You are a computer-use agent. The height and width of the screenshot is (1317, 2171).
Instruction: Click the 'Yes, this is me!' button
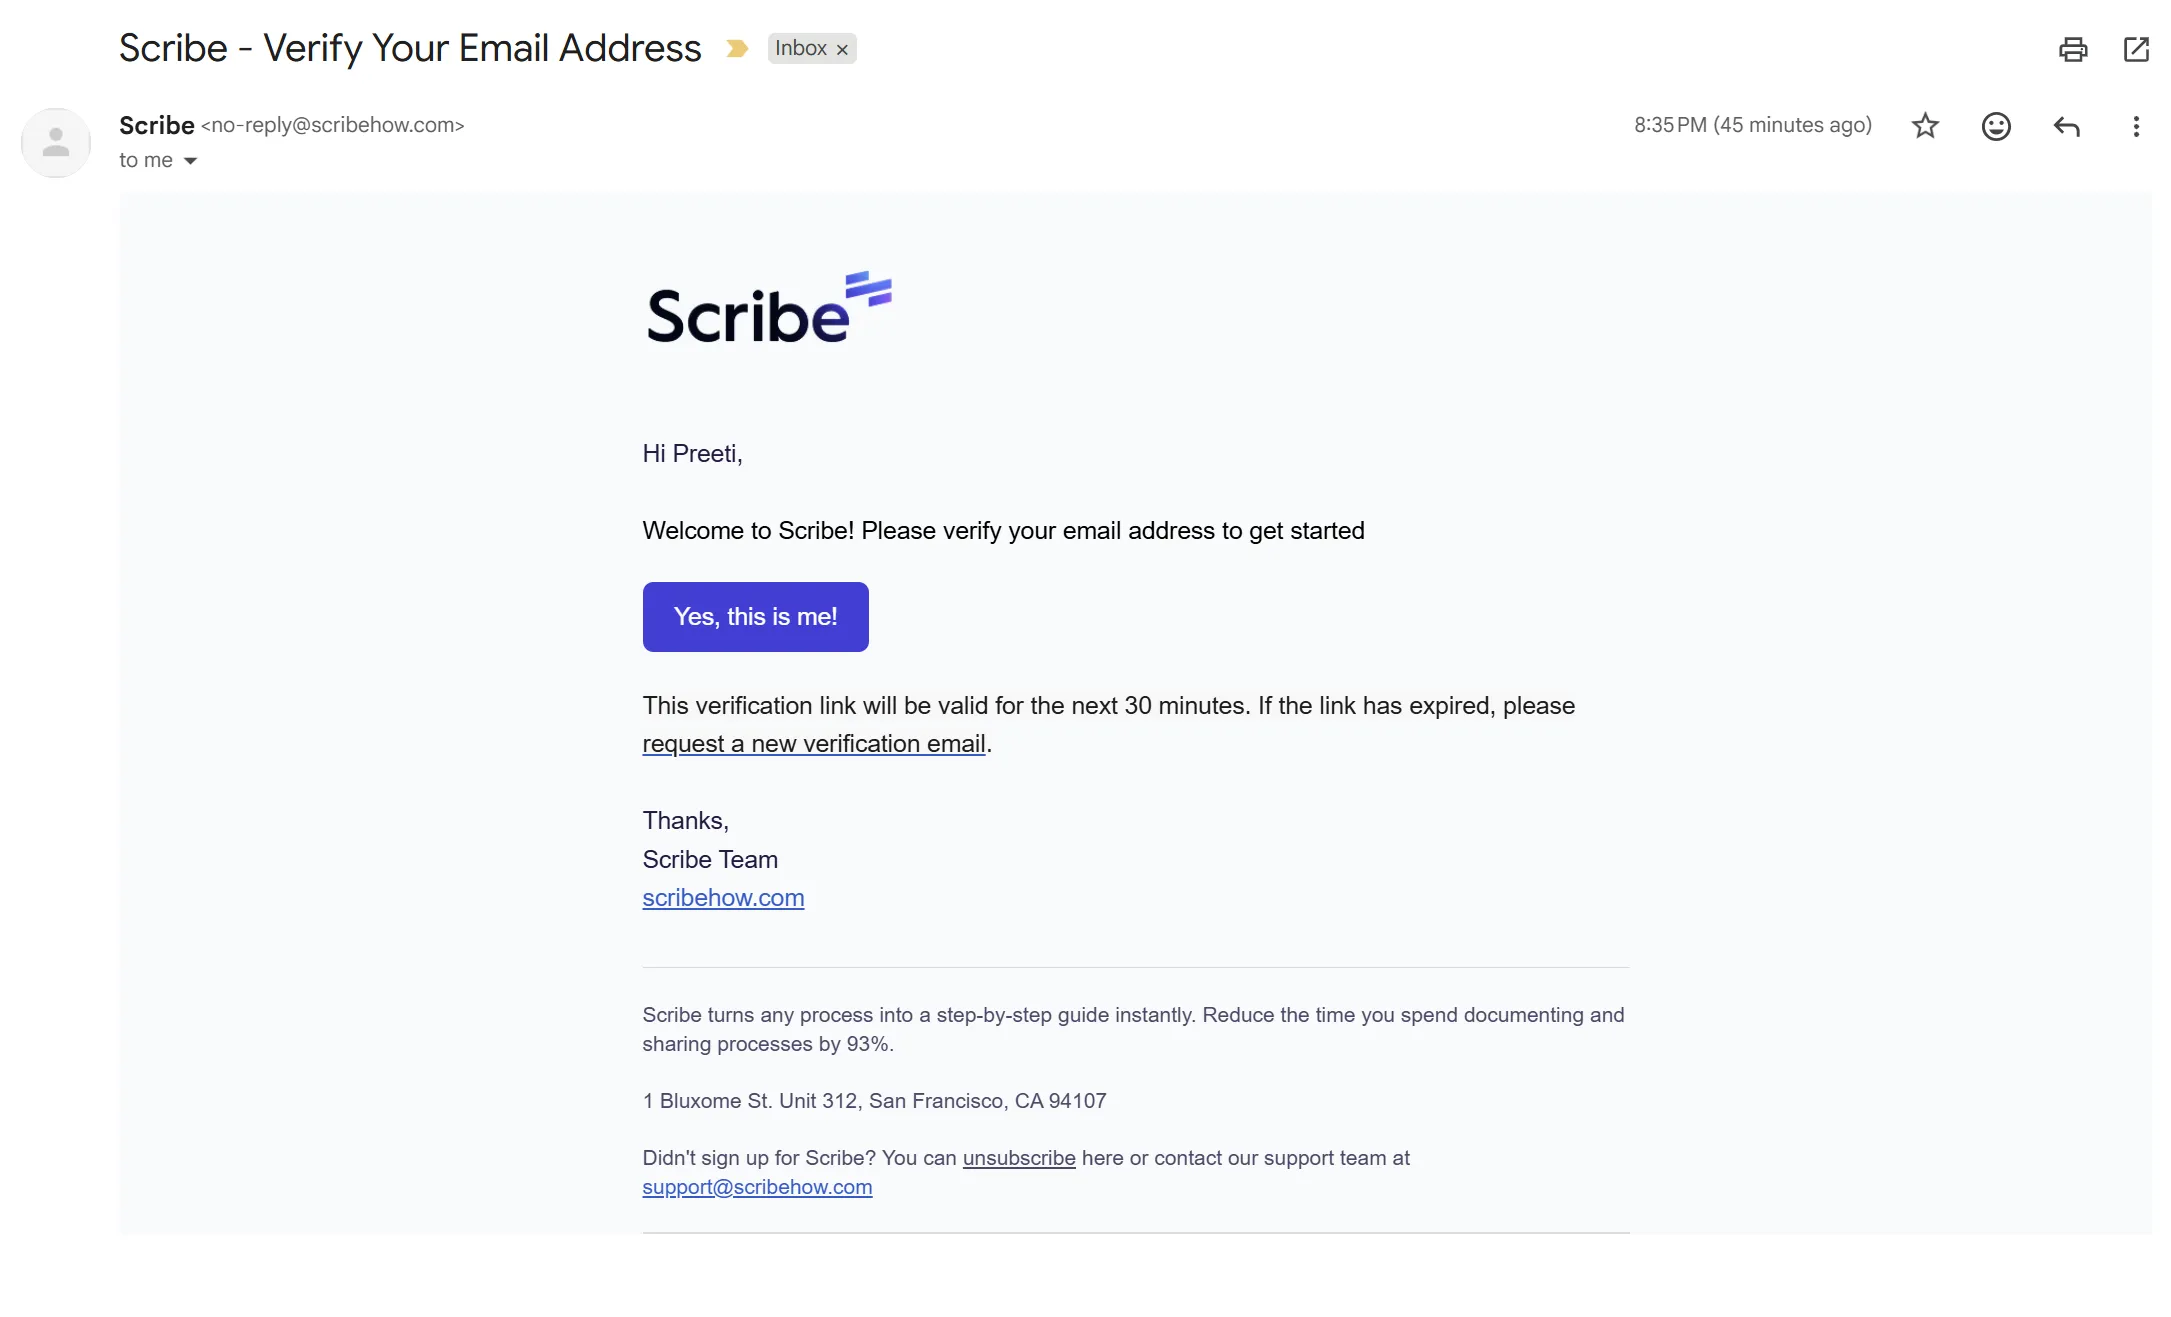(x=755, y=617)
